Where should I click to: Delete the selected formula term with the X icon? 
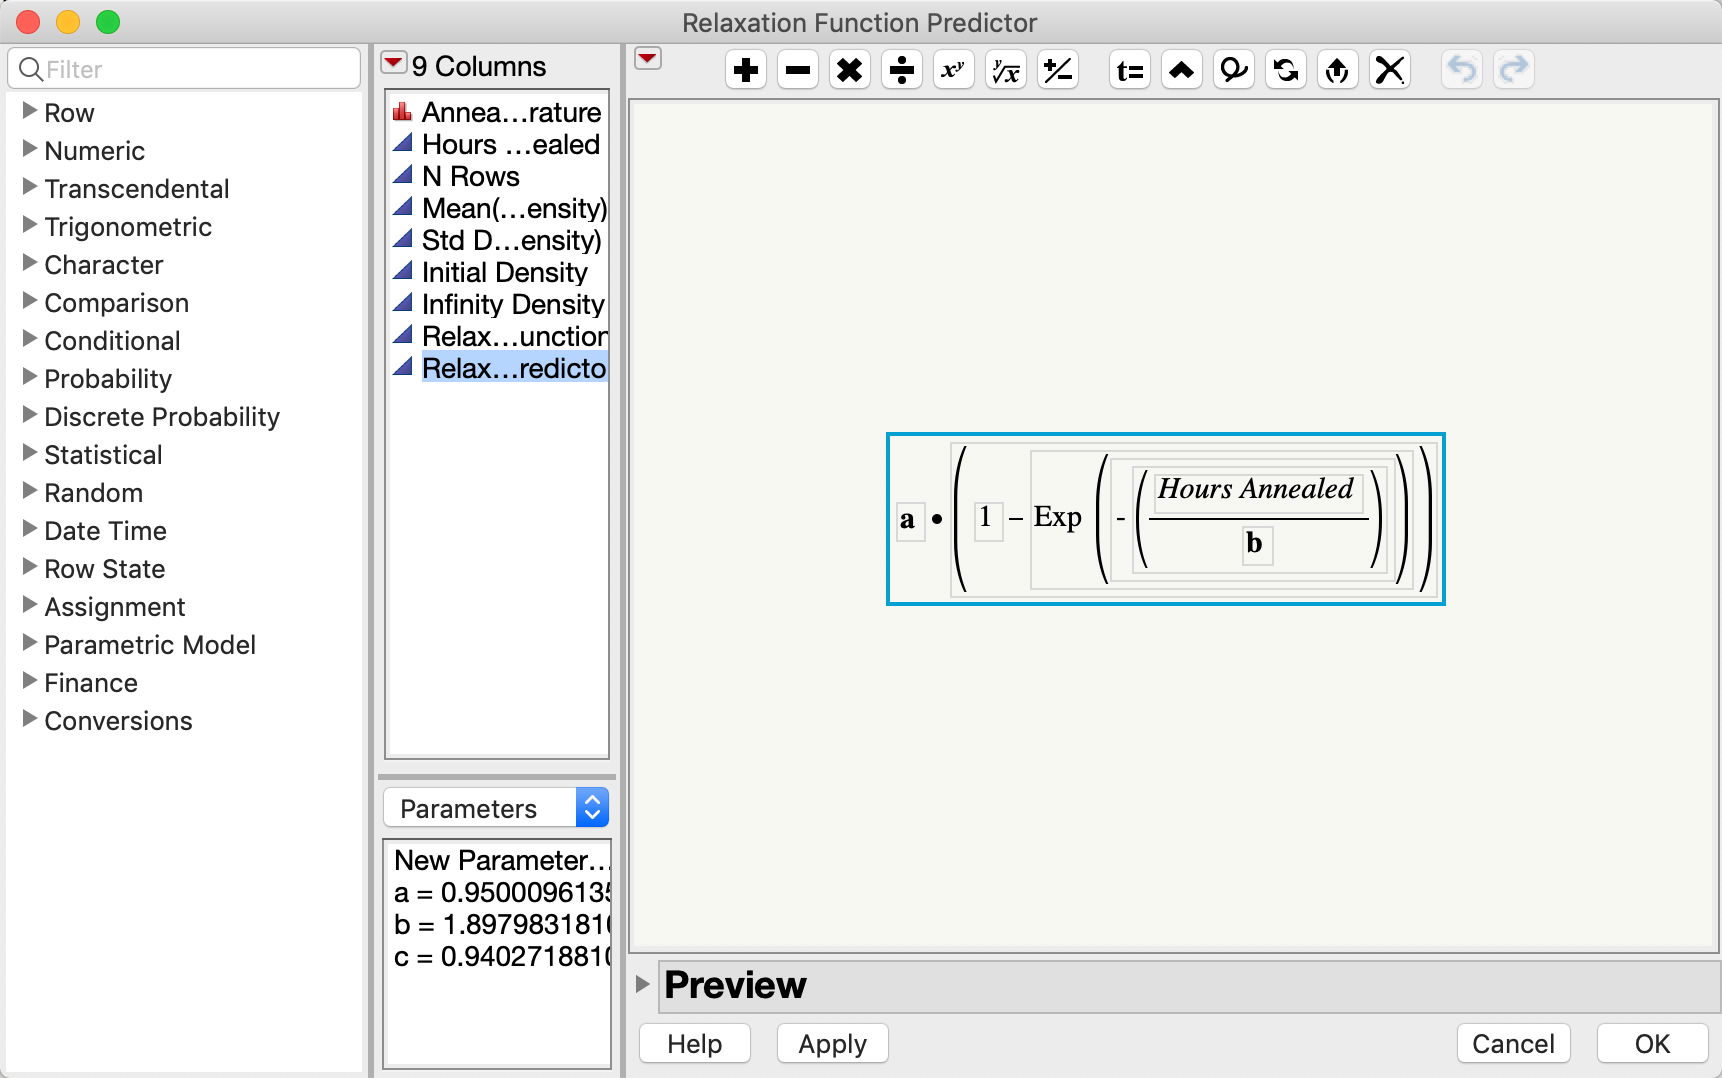pyautogui.click(x=1389, y=70)
